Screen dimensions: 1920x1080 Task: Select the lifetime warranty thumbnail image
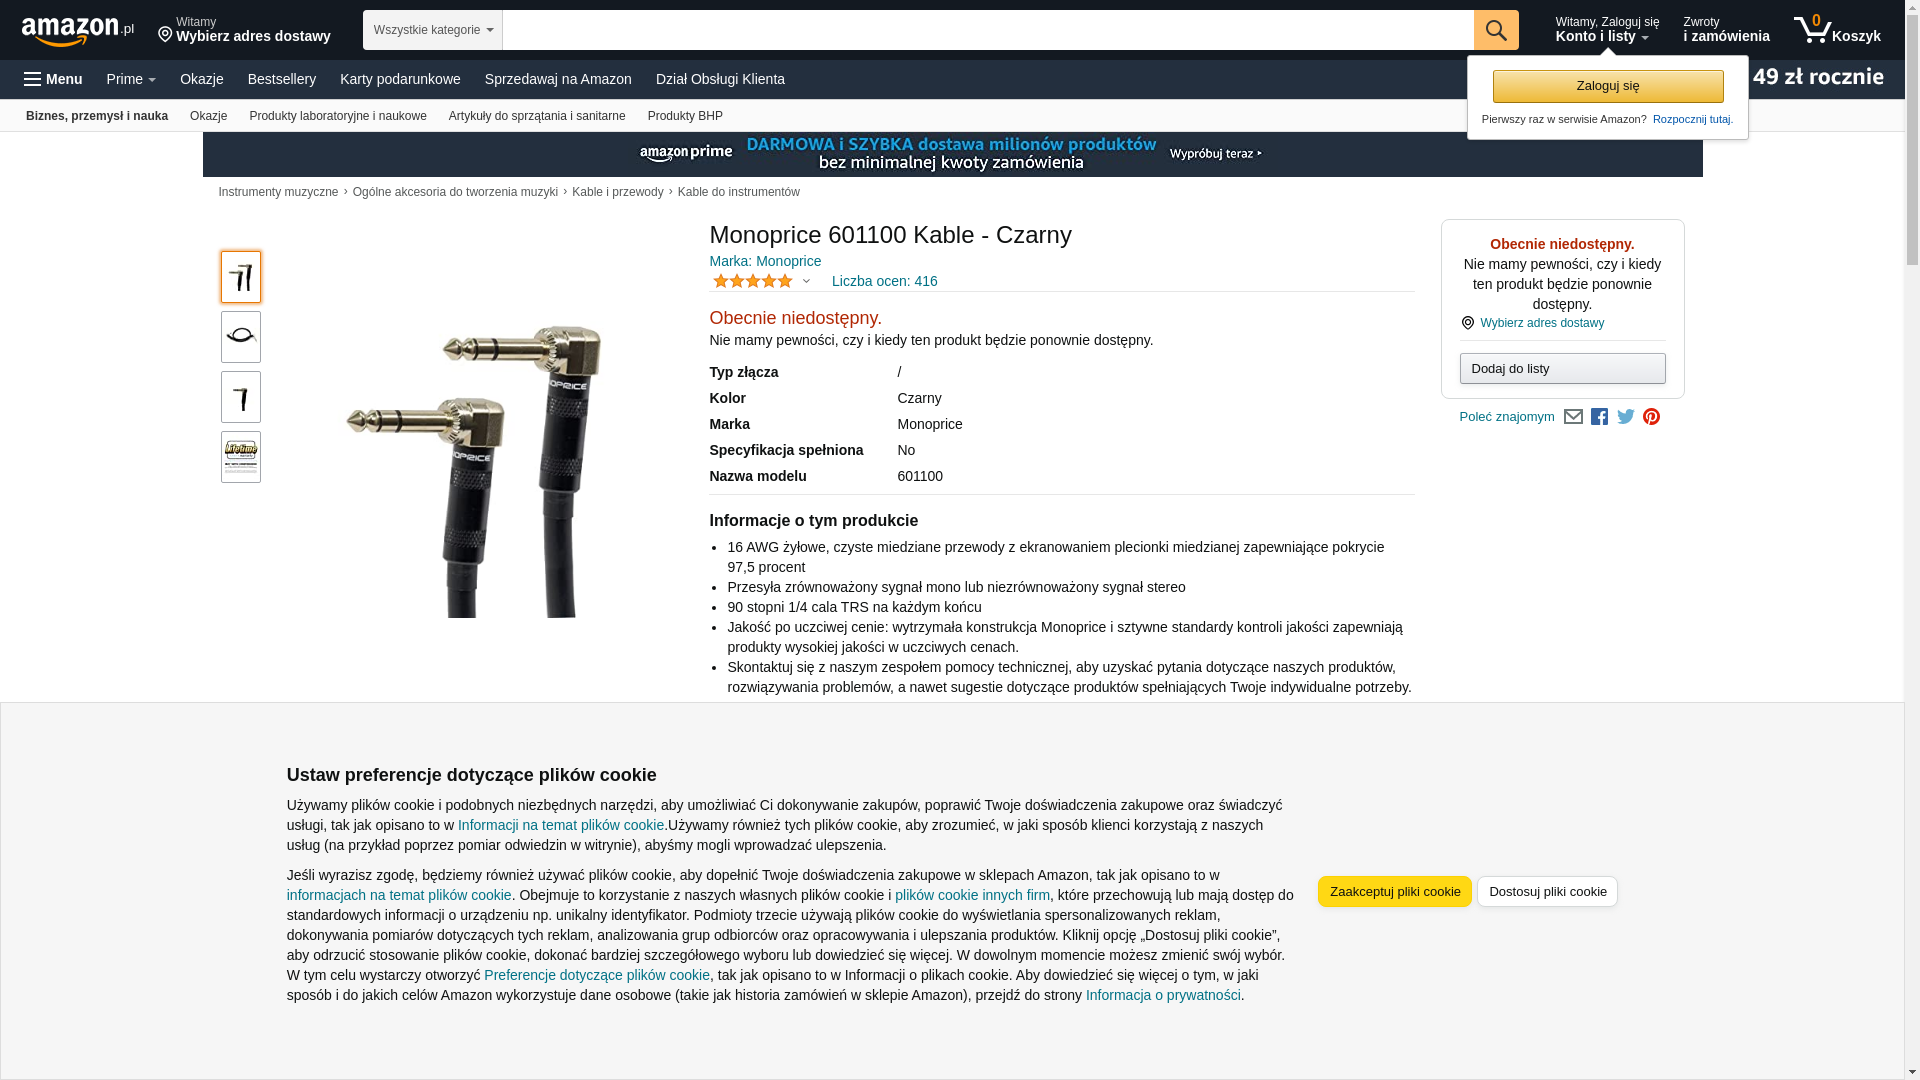pyautogui.click(x=241, y=457)
